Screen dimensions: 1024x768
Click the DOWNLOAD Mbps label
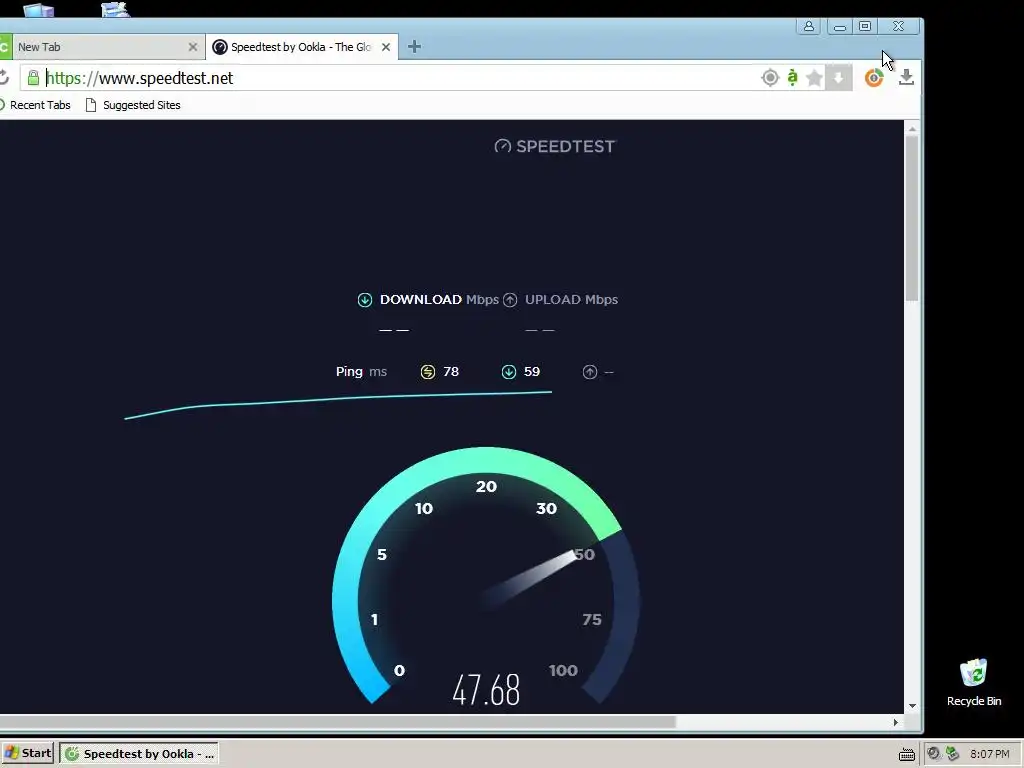point(439,300)
